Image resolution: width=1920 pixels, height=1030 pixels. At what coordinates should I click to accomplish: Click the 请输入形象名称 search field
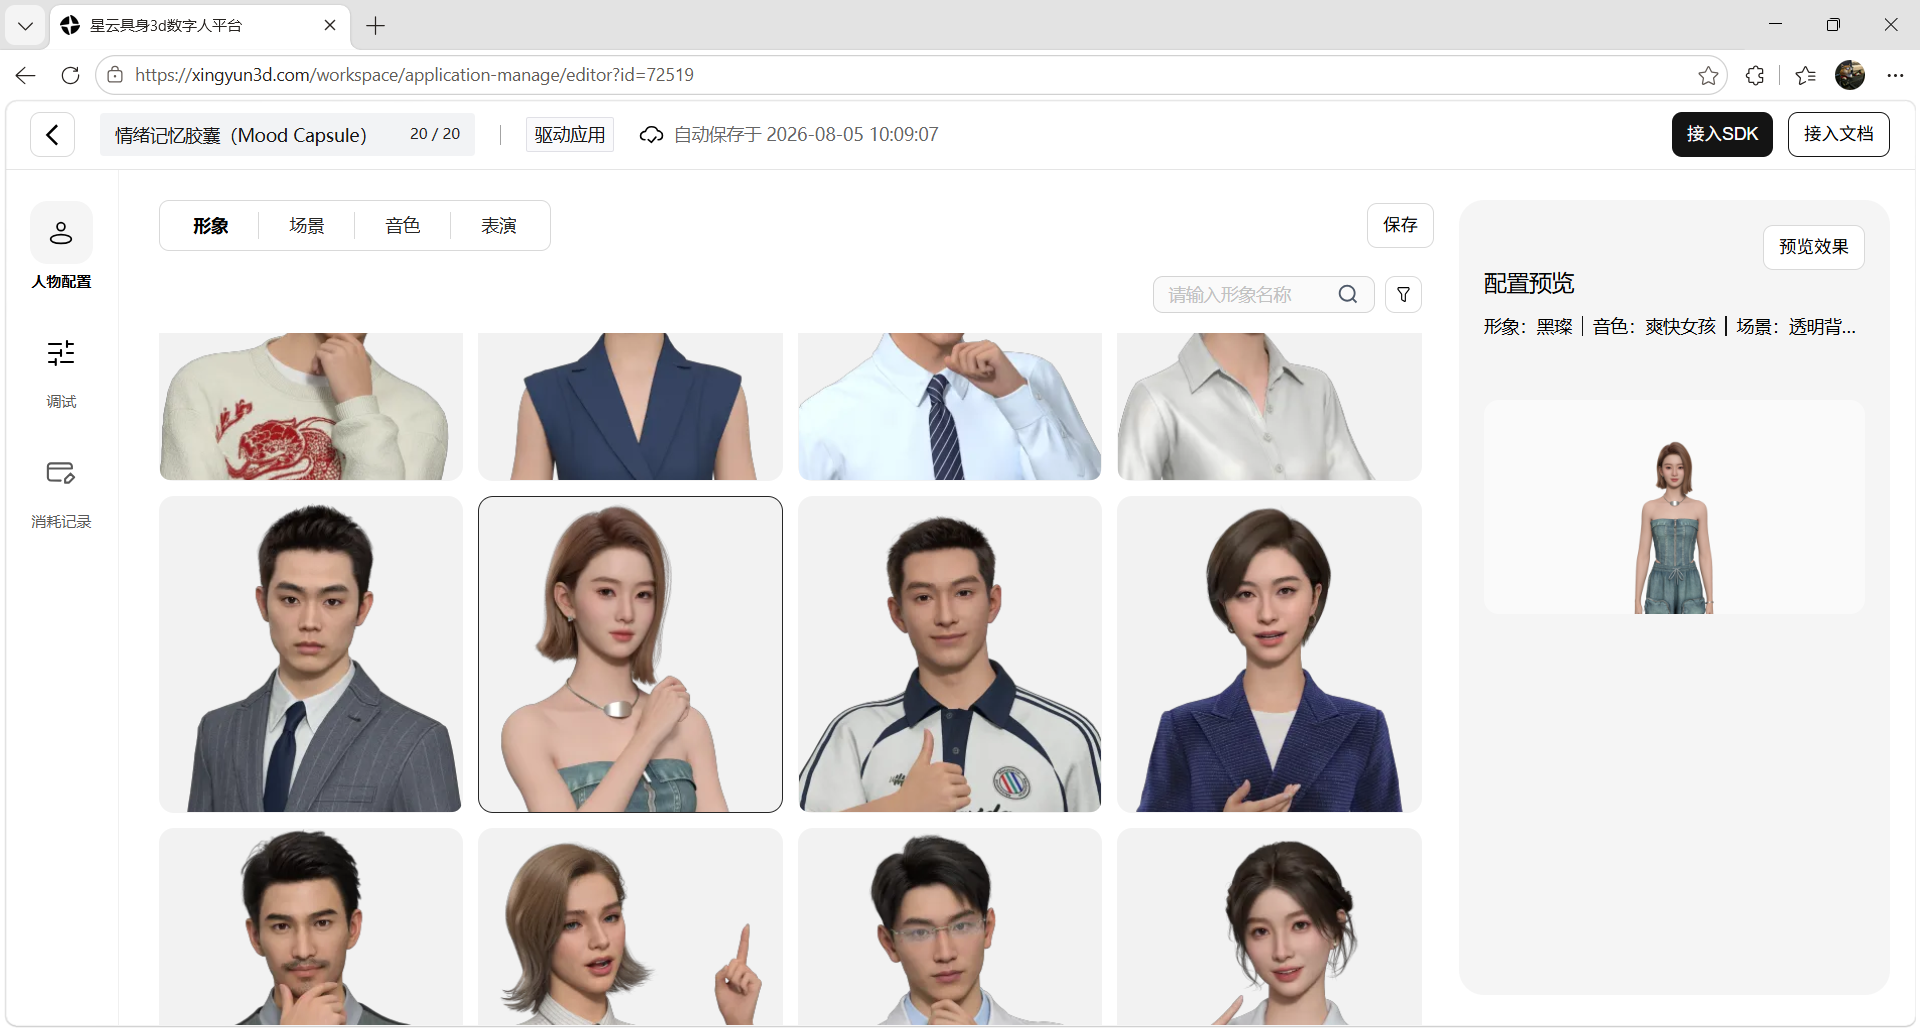coord(1264,294)
